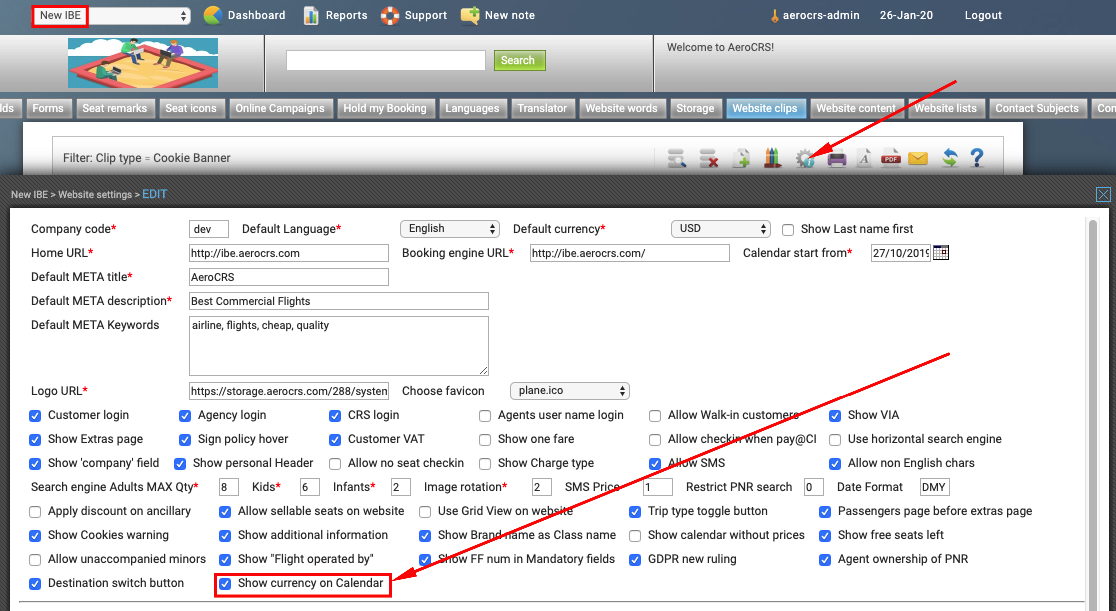Viewport: 1116px width, 611px height.
Task: Toggle the Agency login checkbox
Action: (x=185, y=416)
